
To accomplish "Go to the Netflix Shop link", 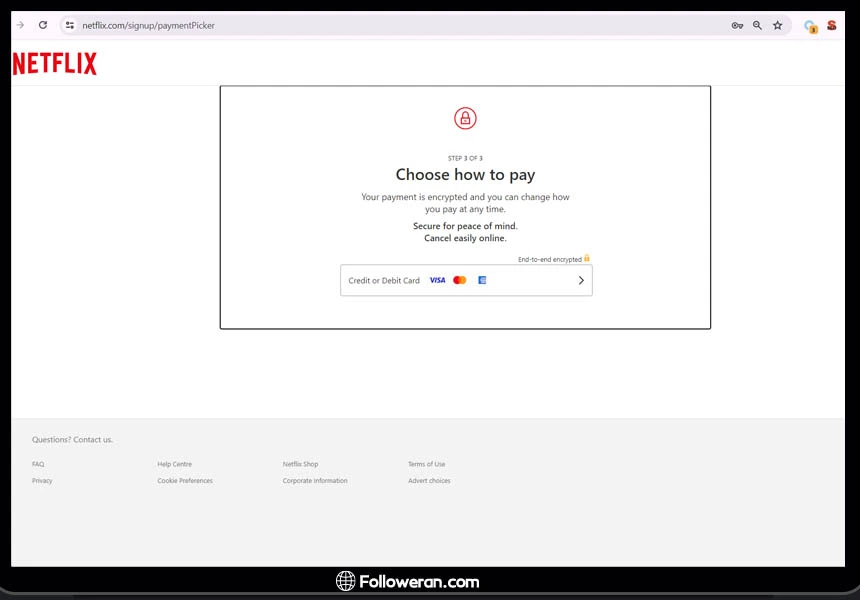I will (x=300, y=464).
